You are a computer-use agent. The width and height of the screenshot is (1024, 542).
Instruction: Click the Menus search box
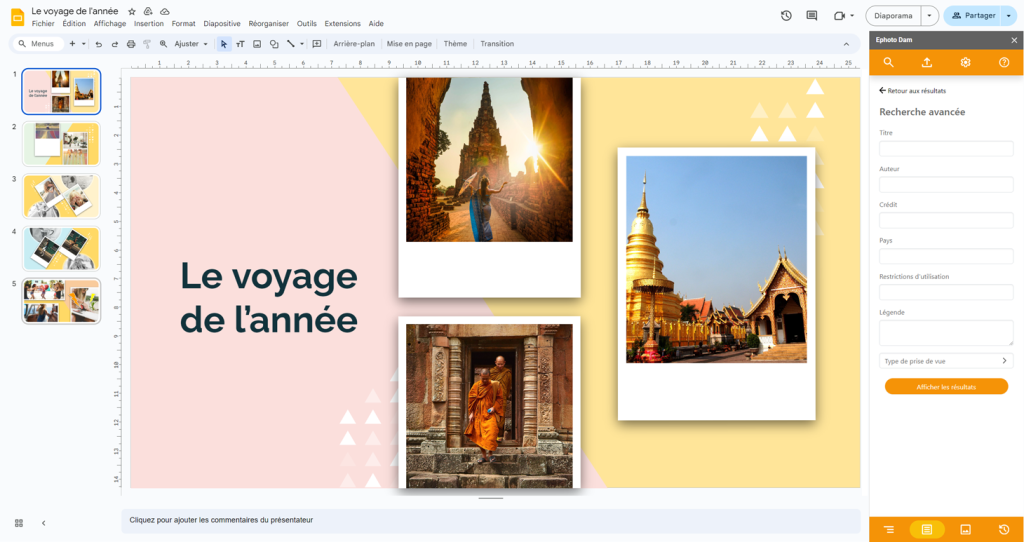click(39, 44)
